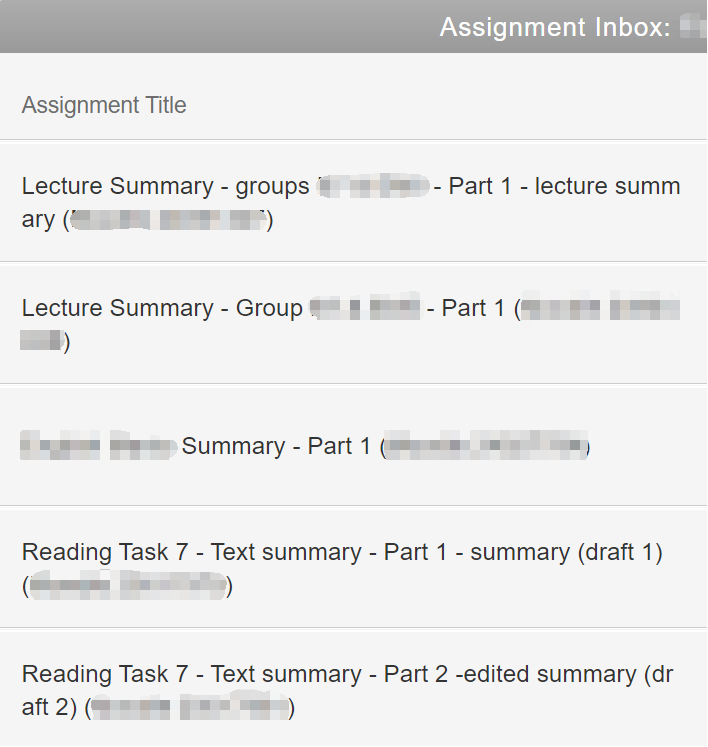The width and height of the screenshot is (708, 747).
Task: Click 'Part 2 -edited summary' text
Action: (x=509, y=674)
